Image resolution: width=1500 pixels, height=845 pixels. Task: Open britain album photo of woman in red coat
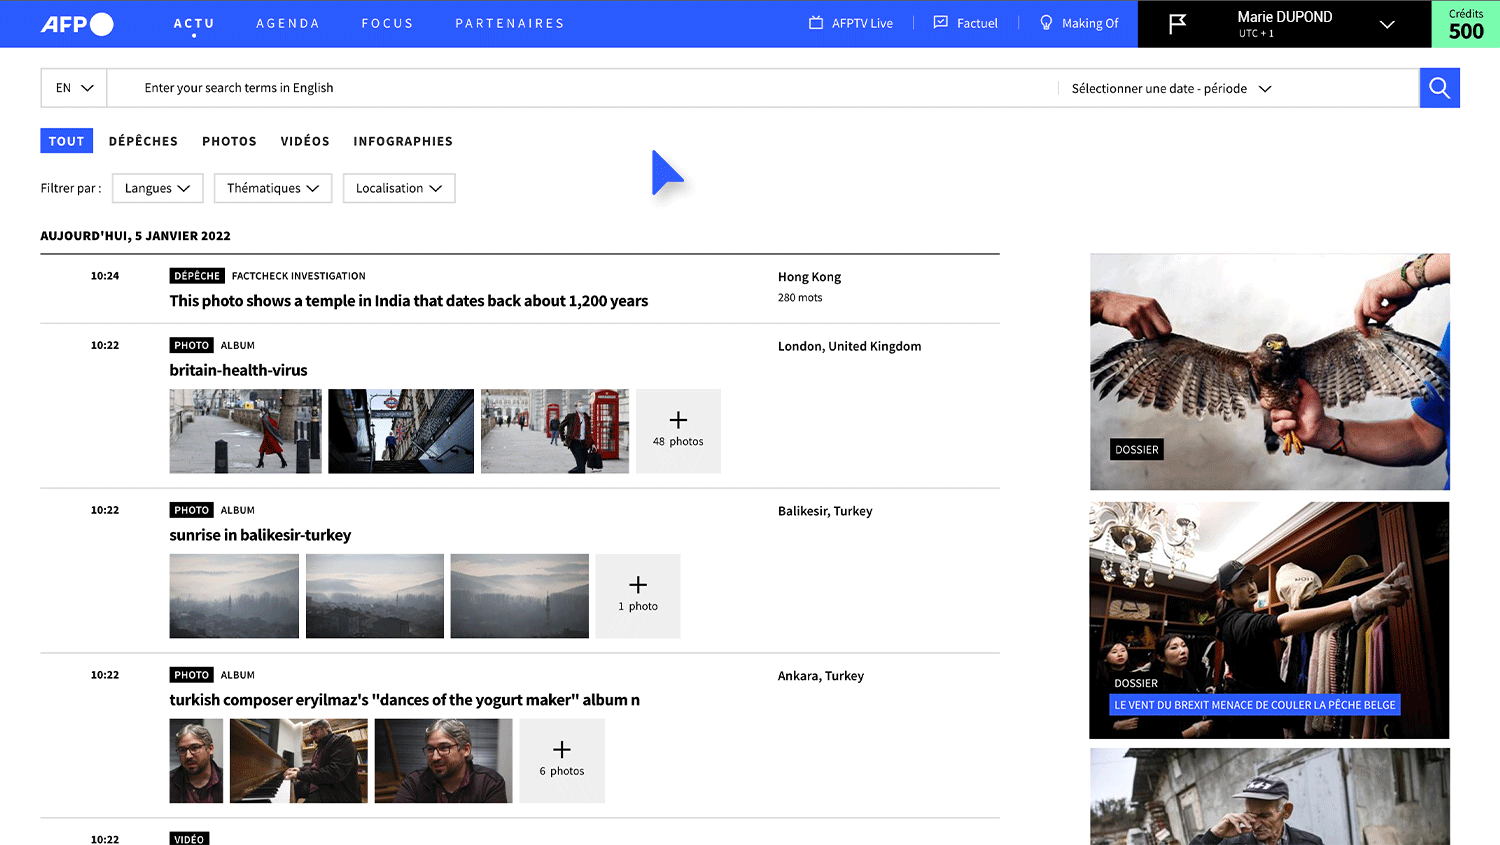pyautogui.click(x=245, y=431)
